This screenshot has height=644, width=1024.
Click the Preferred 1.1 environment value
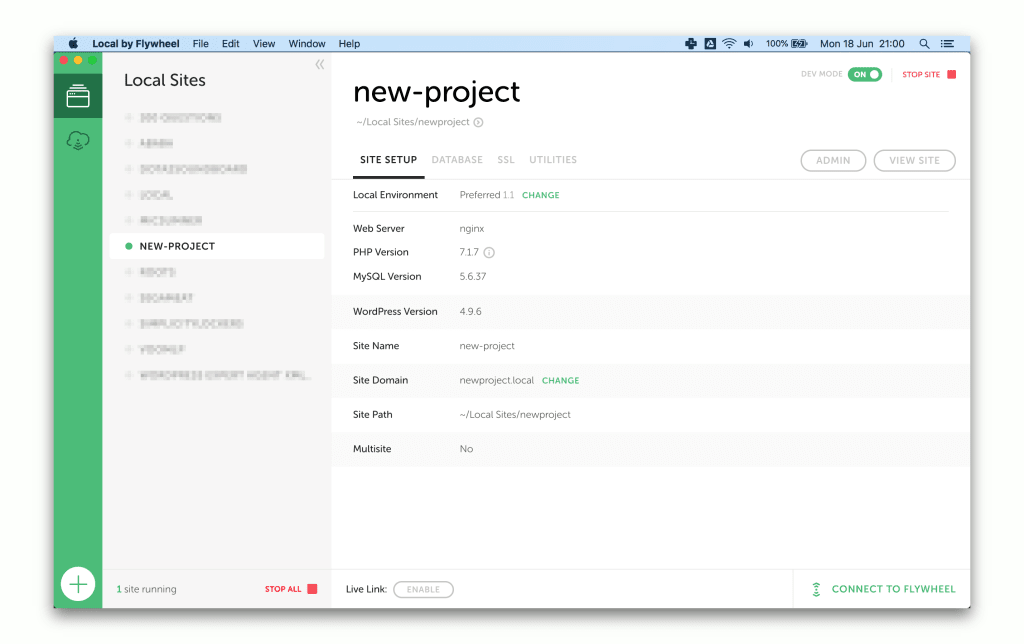click(x=487, y=195)
